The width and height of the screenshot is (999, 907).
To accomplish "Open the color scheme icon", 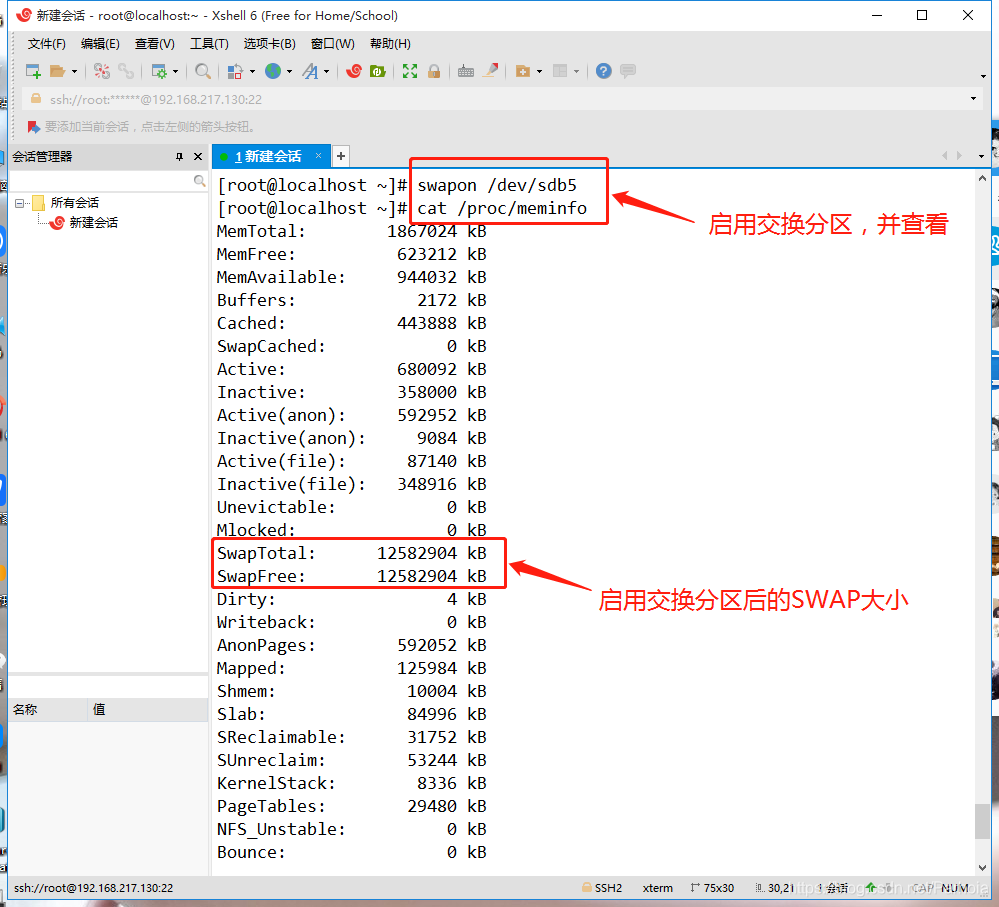I will coord(235,71).
